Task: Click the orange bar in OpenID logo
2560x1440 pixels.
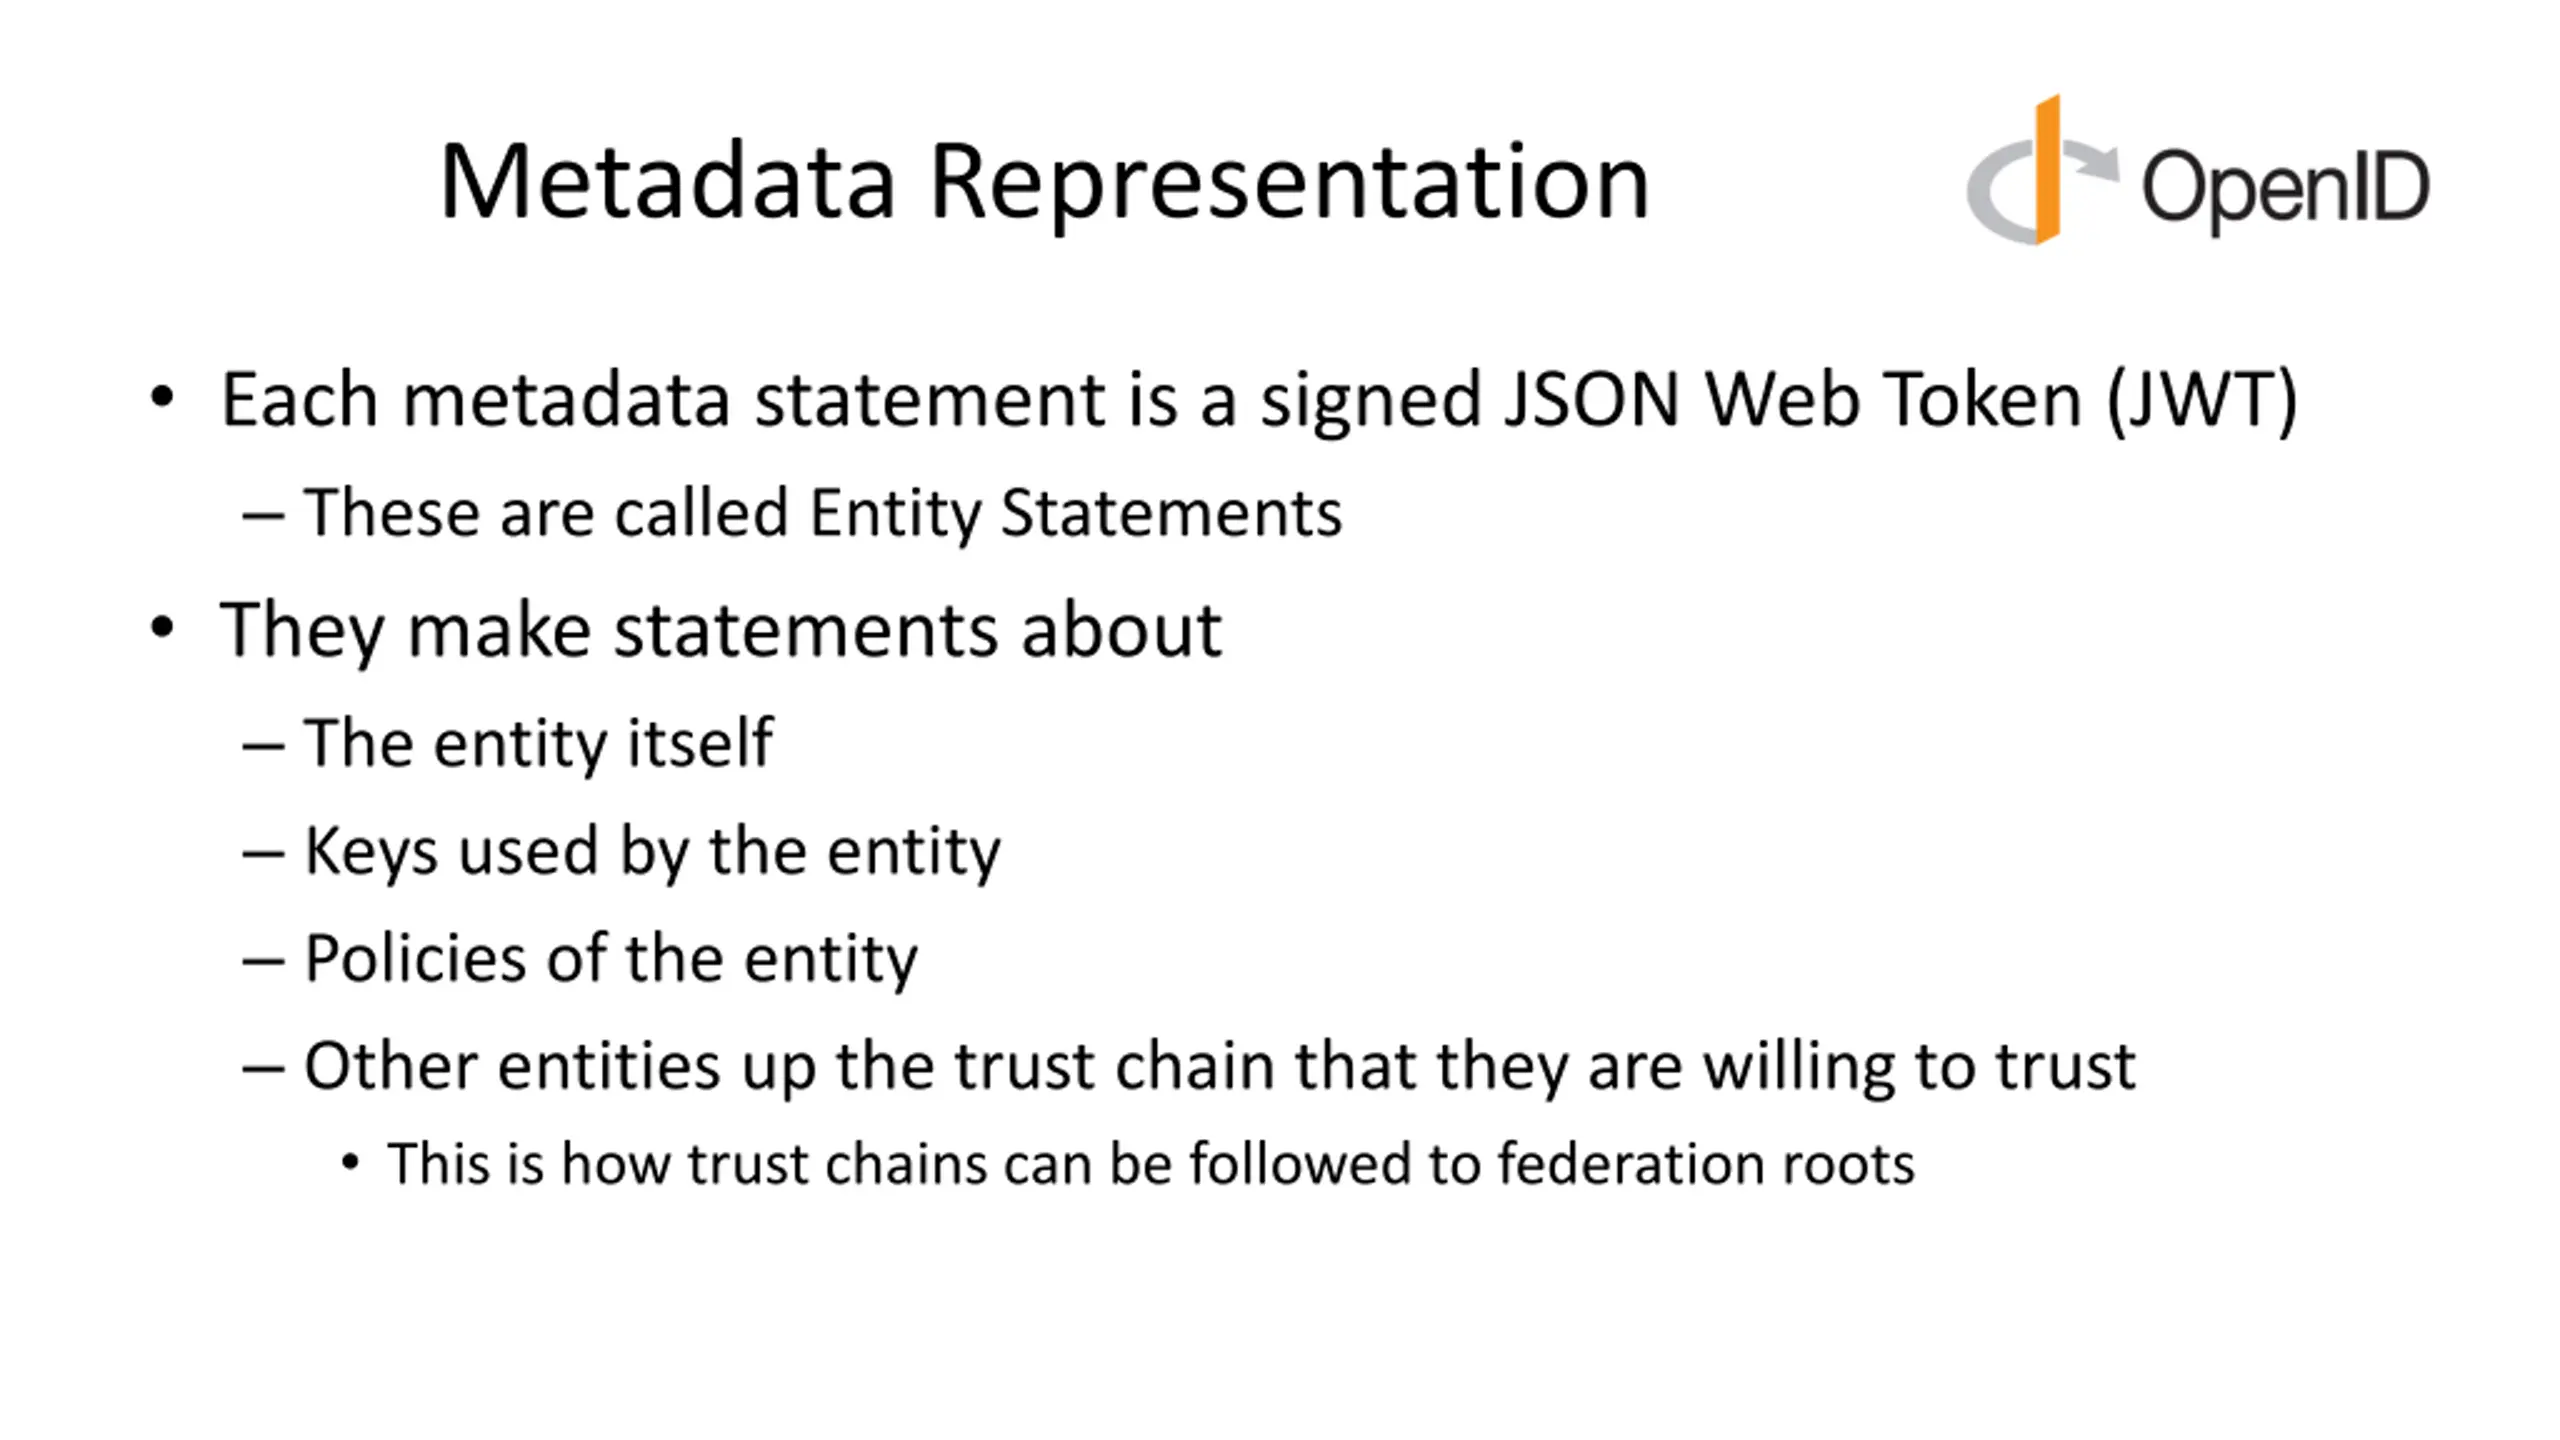Action: (2048, 169)
